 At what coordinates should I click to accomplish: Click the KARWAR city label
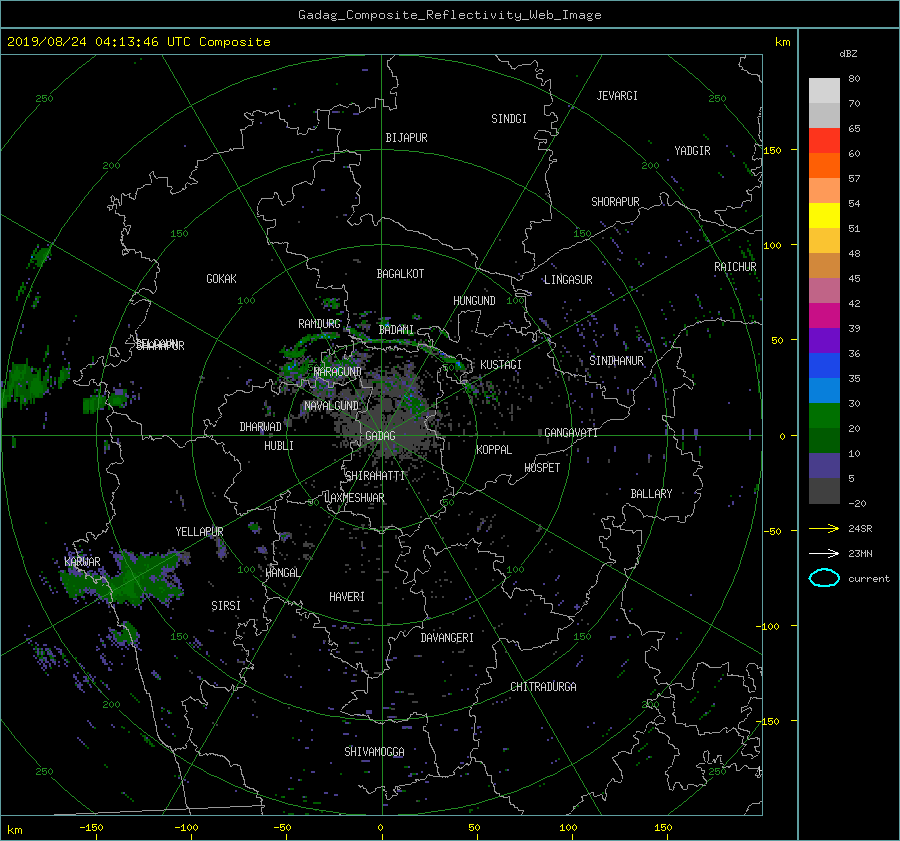coord(82,562)
